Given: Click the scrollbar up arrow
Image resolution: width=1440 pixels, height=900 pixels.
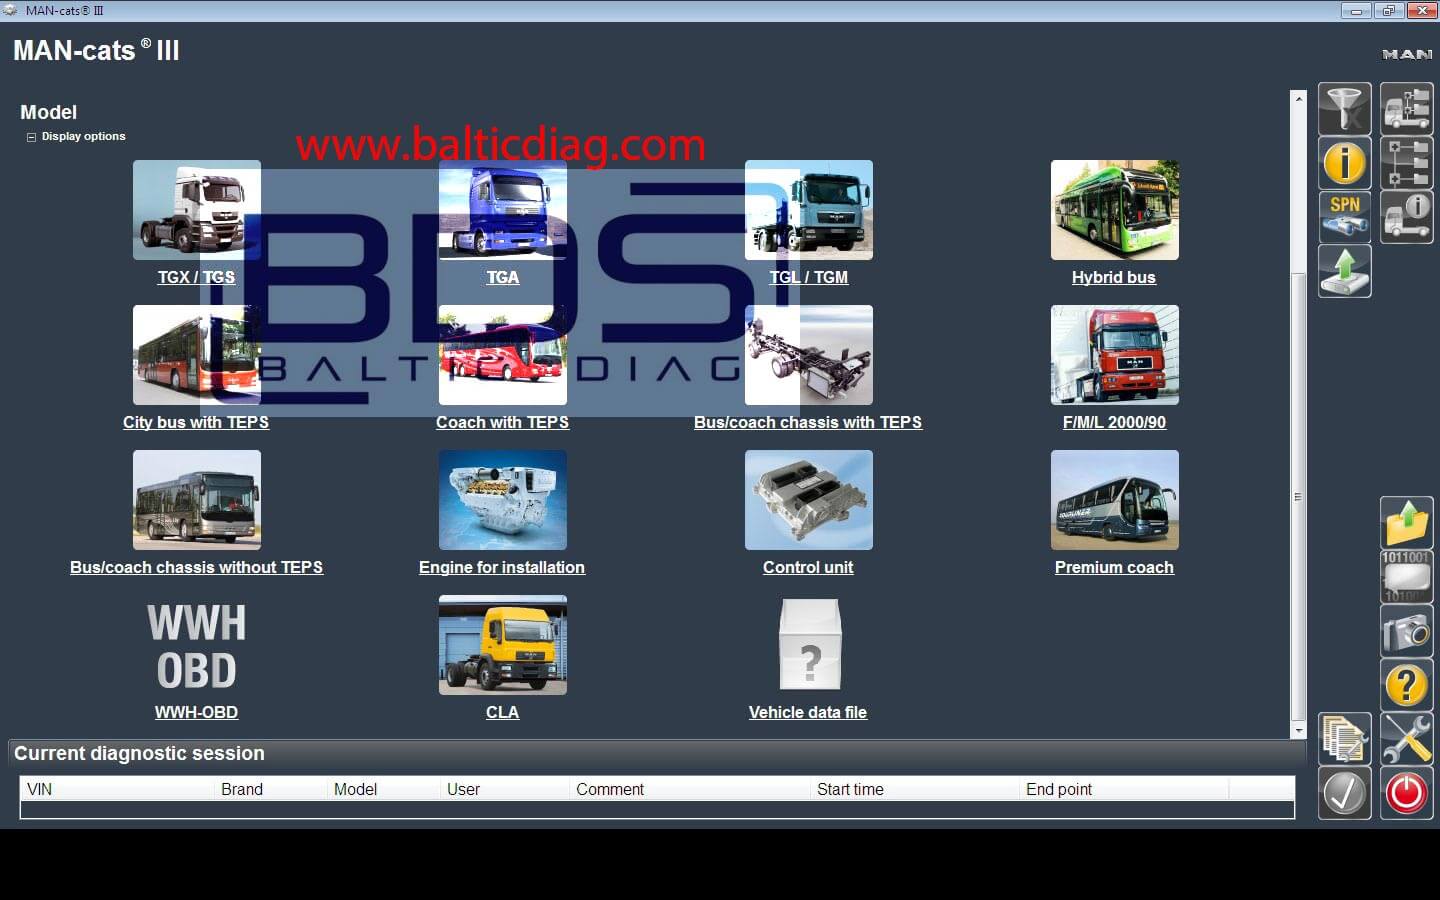Looking at the screenshot, I should click(x=1298, y=98).
